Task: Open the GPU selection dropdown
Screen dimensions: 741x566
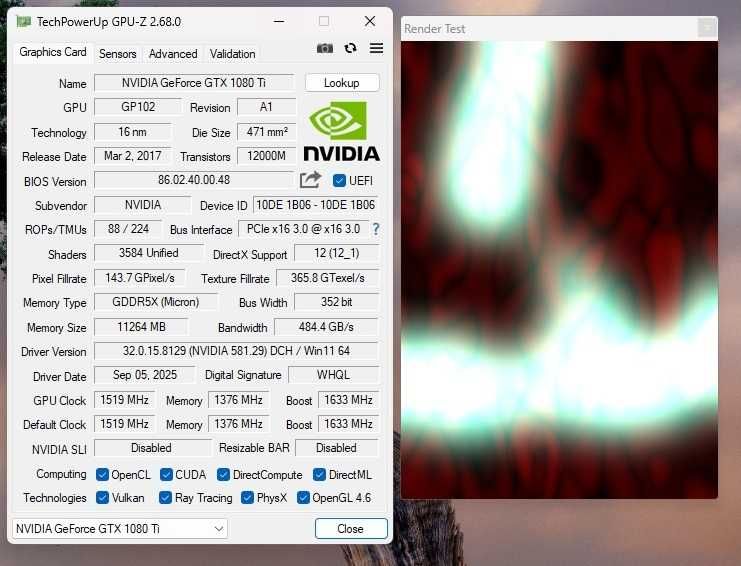Action: (120, 528)
